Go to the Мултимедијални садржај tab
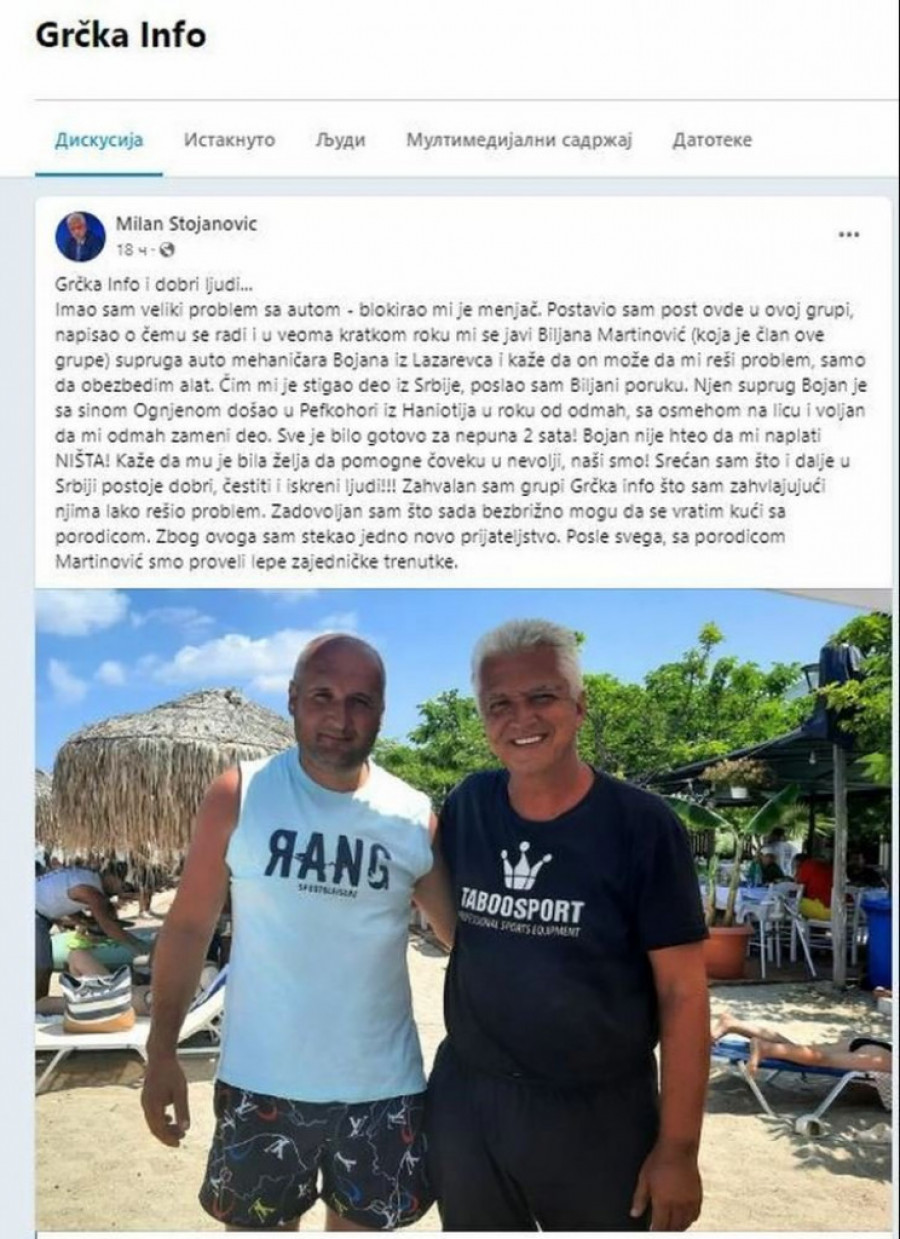 coord(519,140)
